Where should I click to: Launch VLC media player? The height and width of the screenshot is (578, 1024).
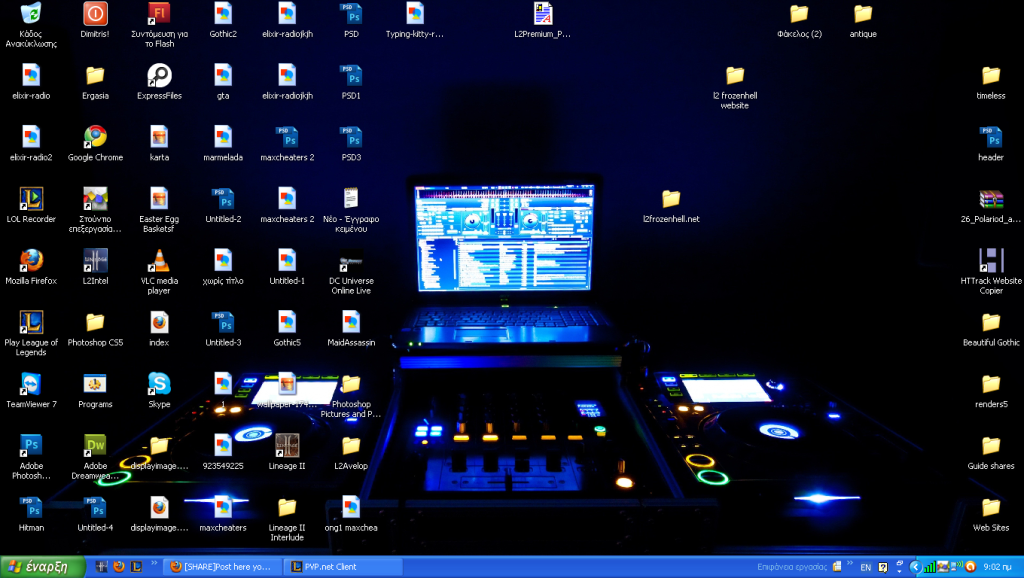[159, 260]
